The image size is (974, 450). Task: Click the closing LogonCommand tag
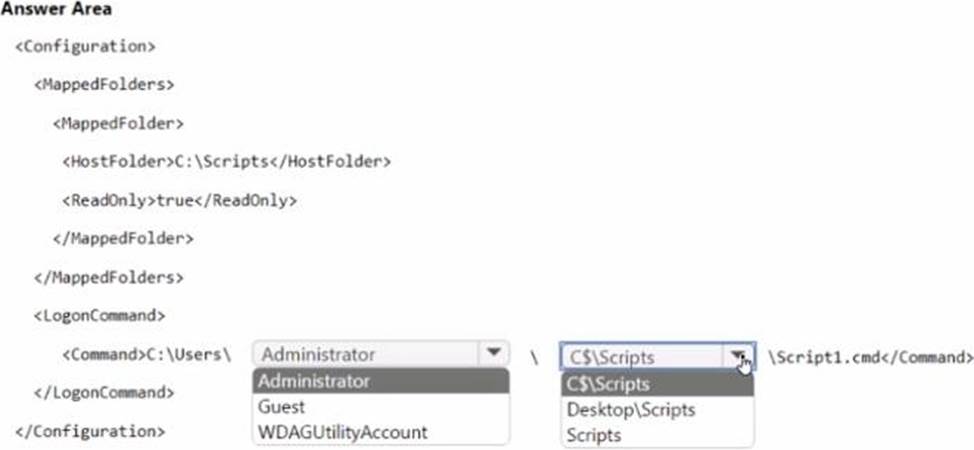coord(104,393)
